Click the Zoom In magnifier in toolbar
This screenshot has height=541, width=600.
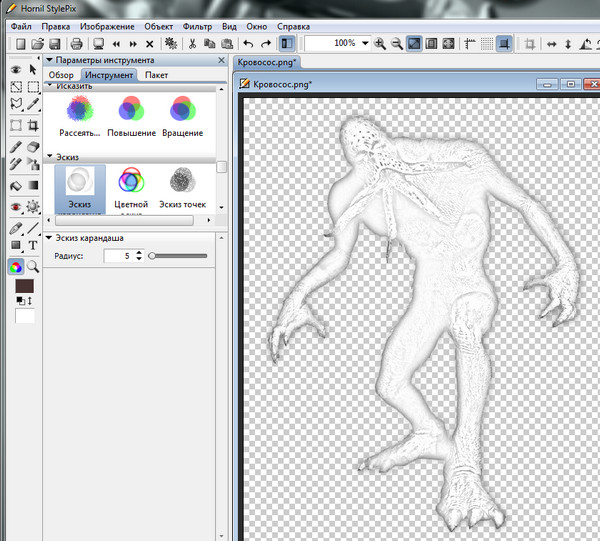(x=380, y=44)
